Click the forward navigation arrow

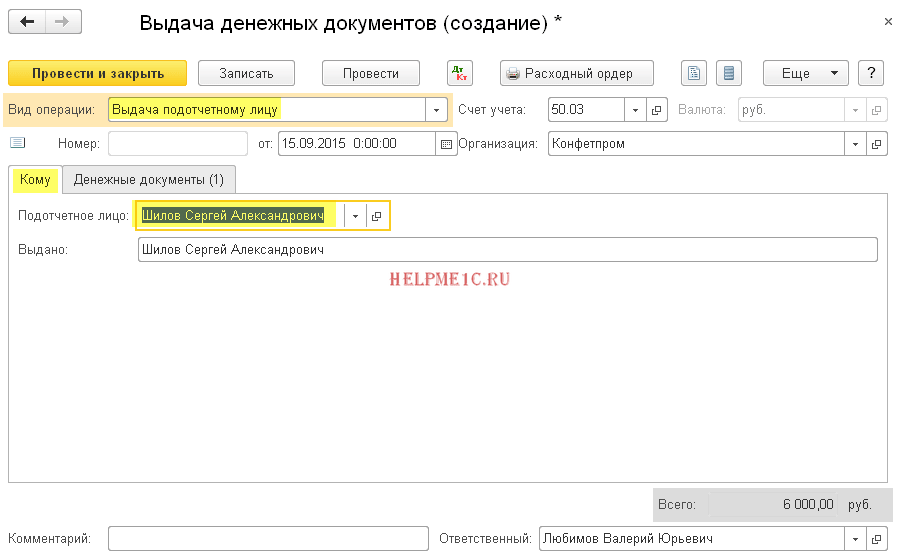click(x=63, y=22)
